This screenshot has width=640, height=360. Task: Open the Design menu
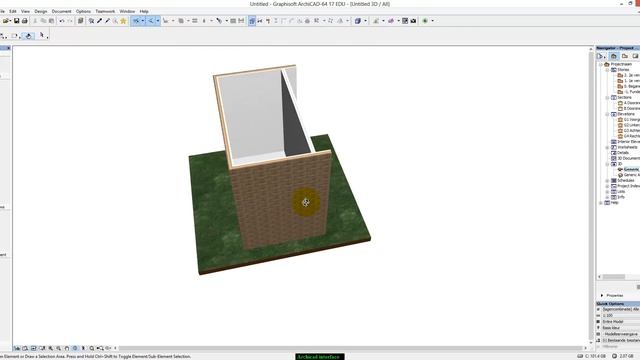(x=41, y=11)
